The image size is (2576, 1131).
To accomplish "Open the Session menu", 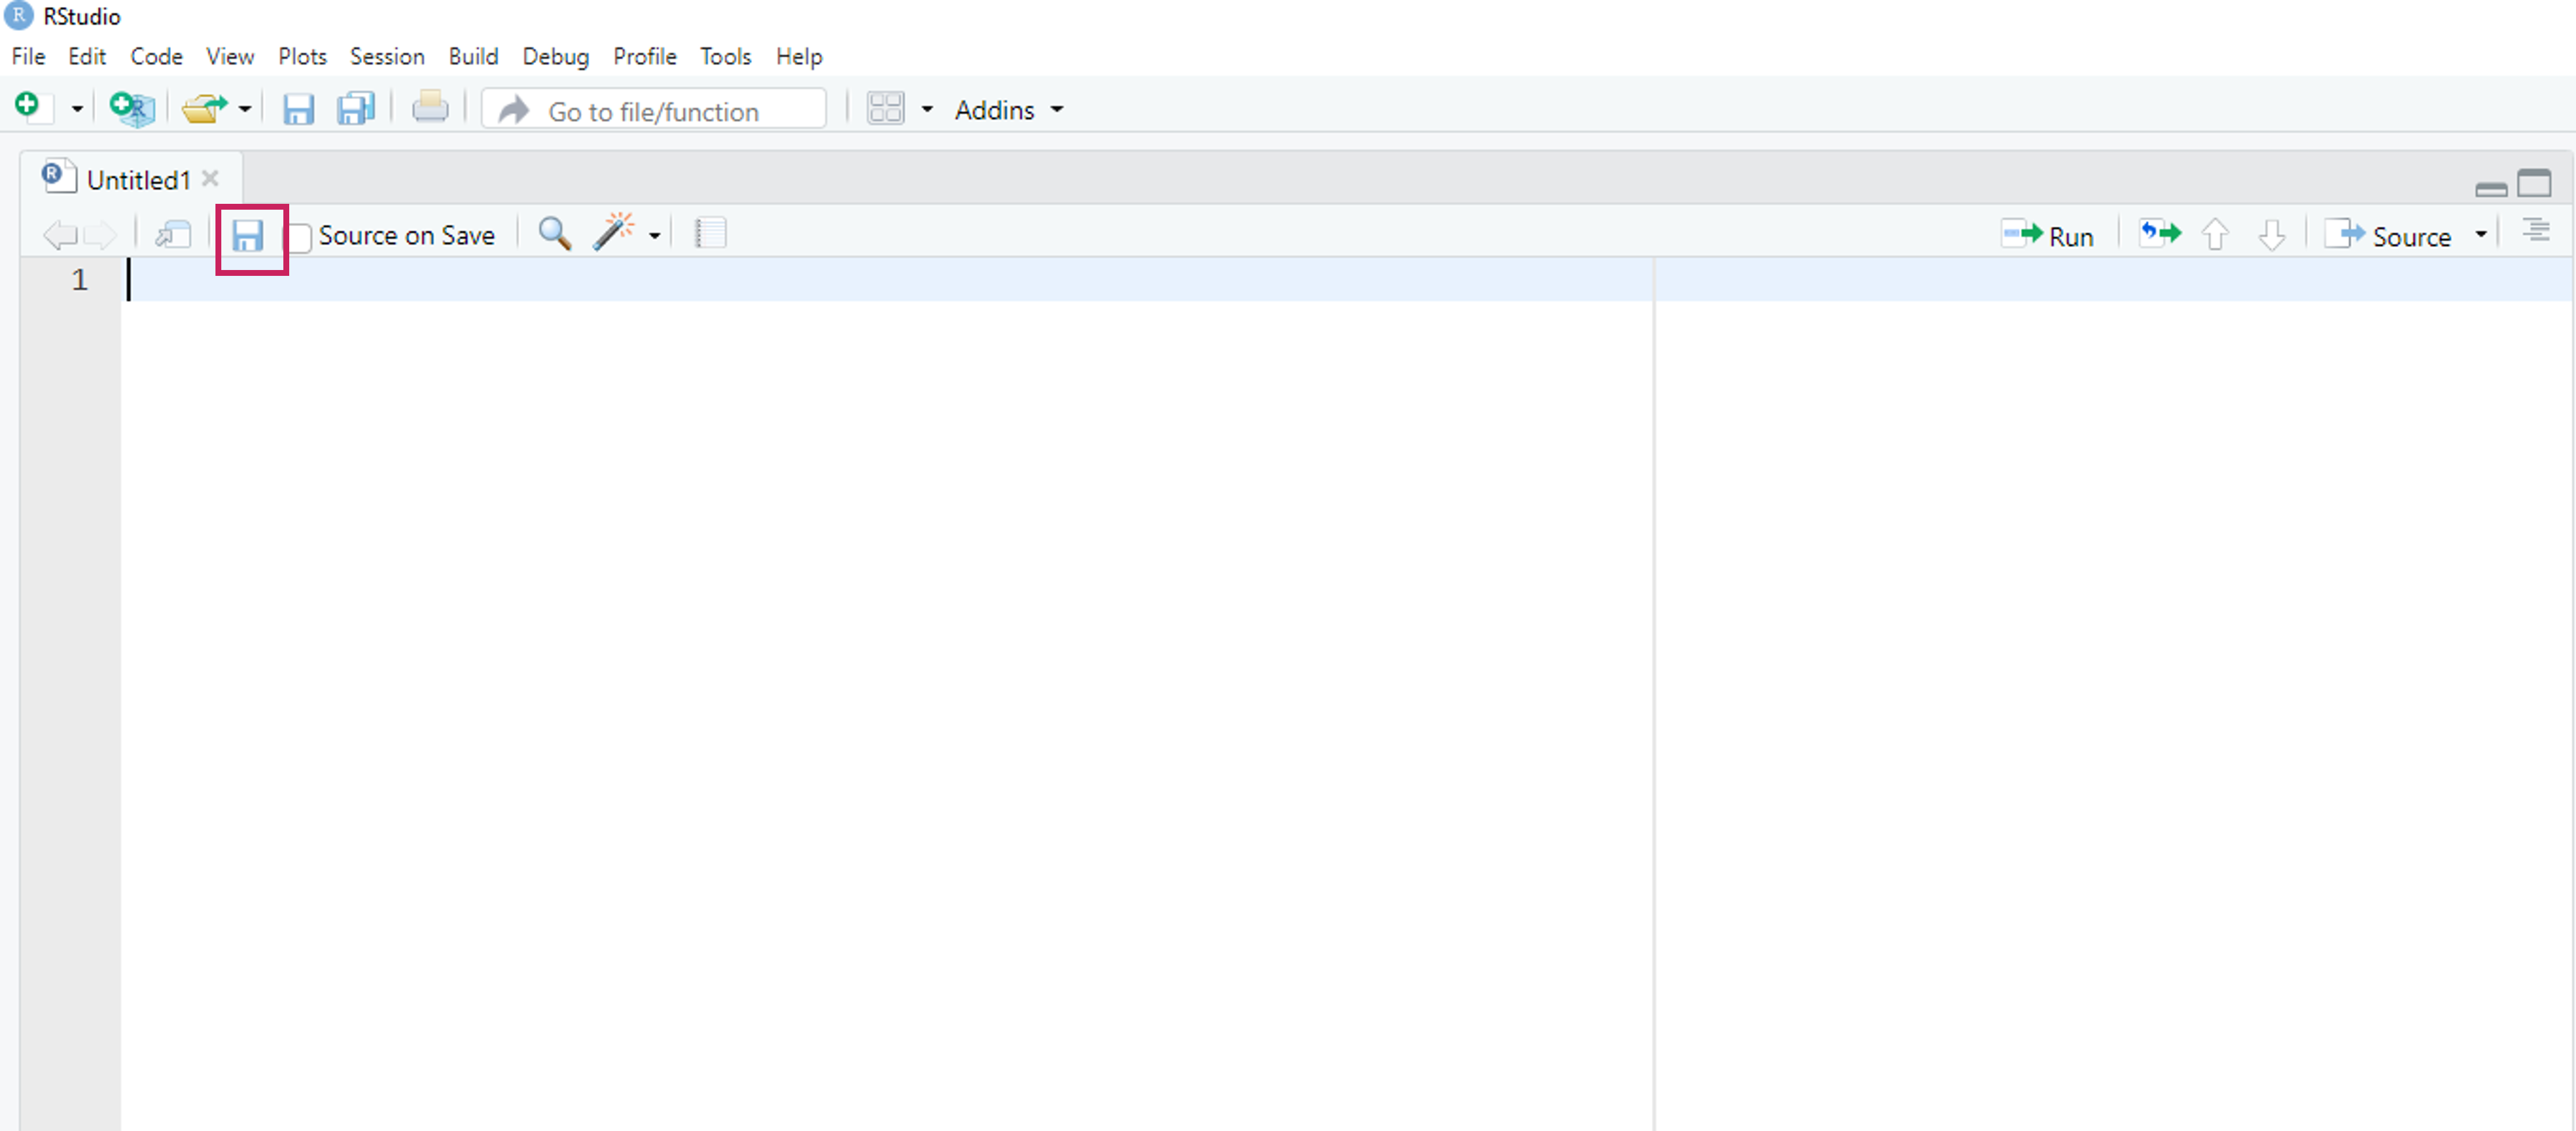I will [386, 56].
